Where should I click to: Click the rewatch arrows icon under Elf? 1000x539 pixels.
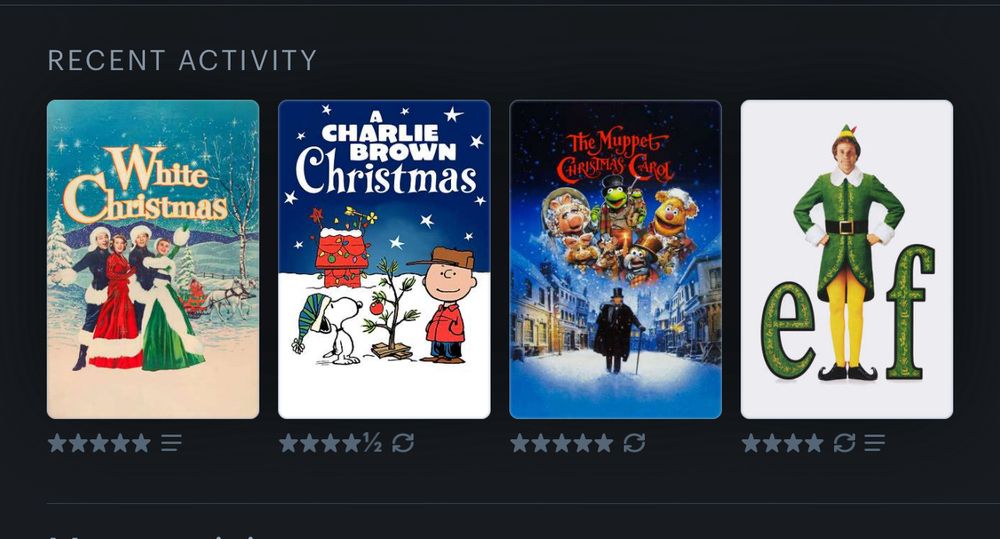click(x=844, y=442)
